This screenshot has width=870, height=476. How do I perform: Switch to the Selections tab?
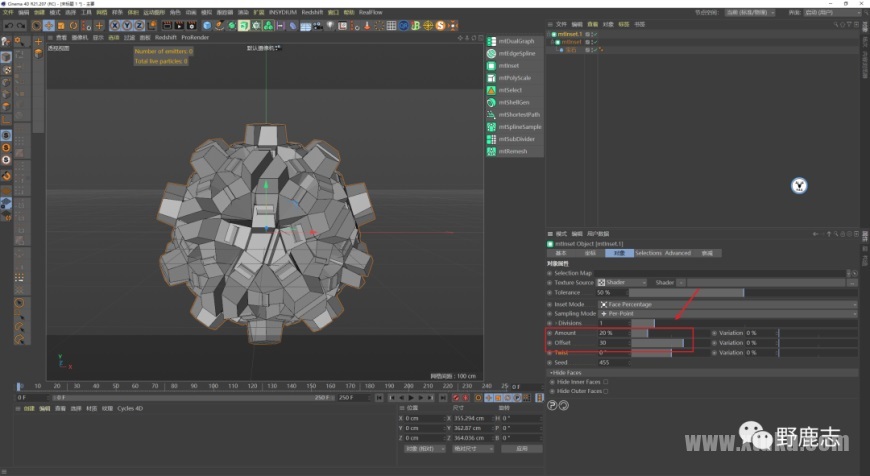[648, 253]
